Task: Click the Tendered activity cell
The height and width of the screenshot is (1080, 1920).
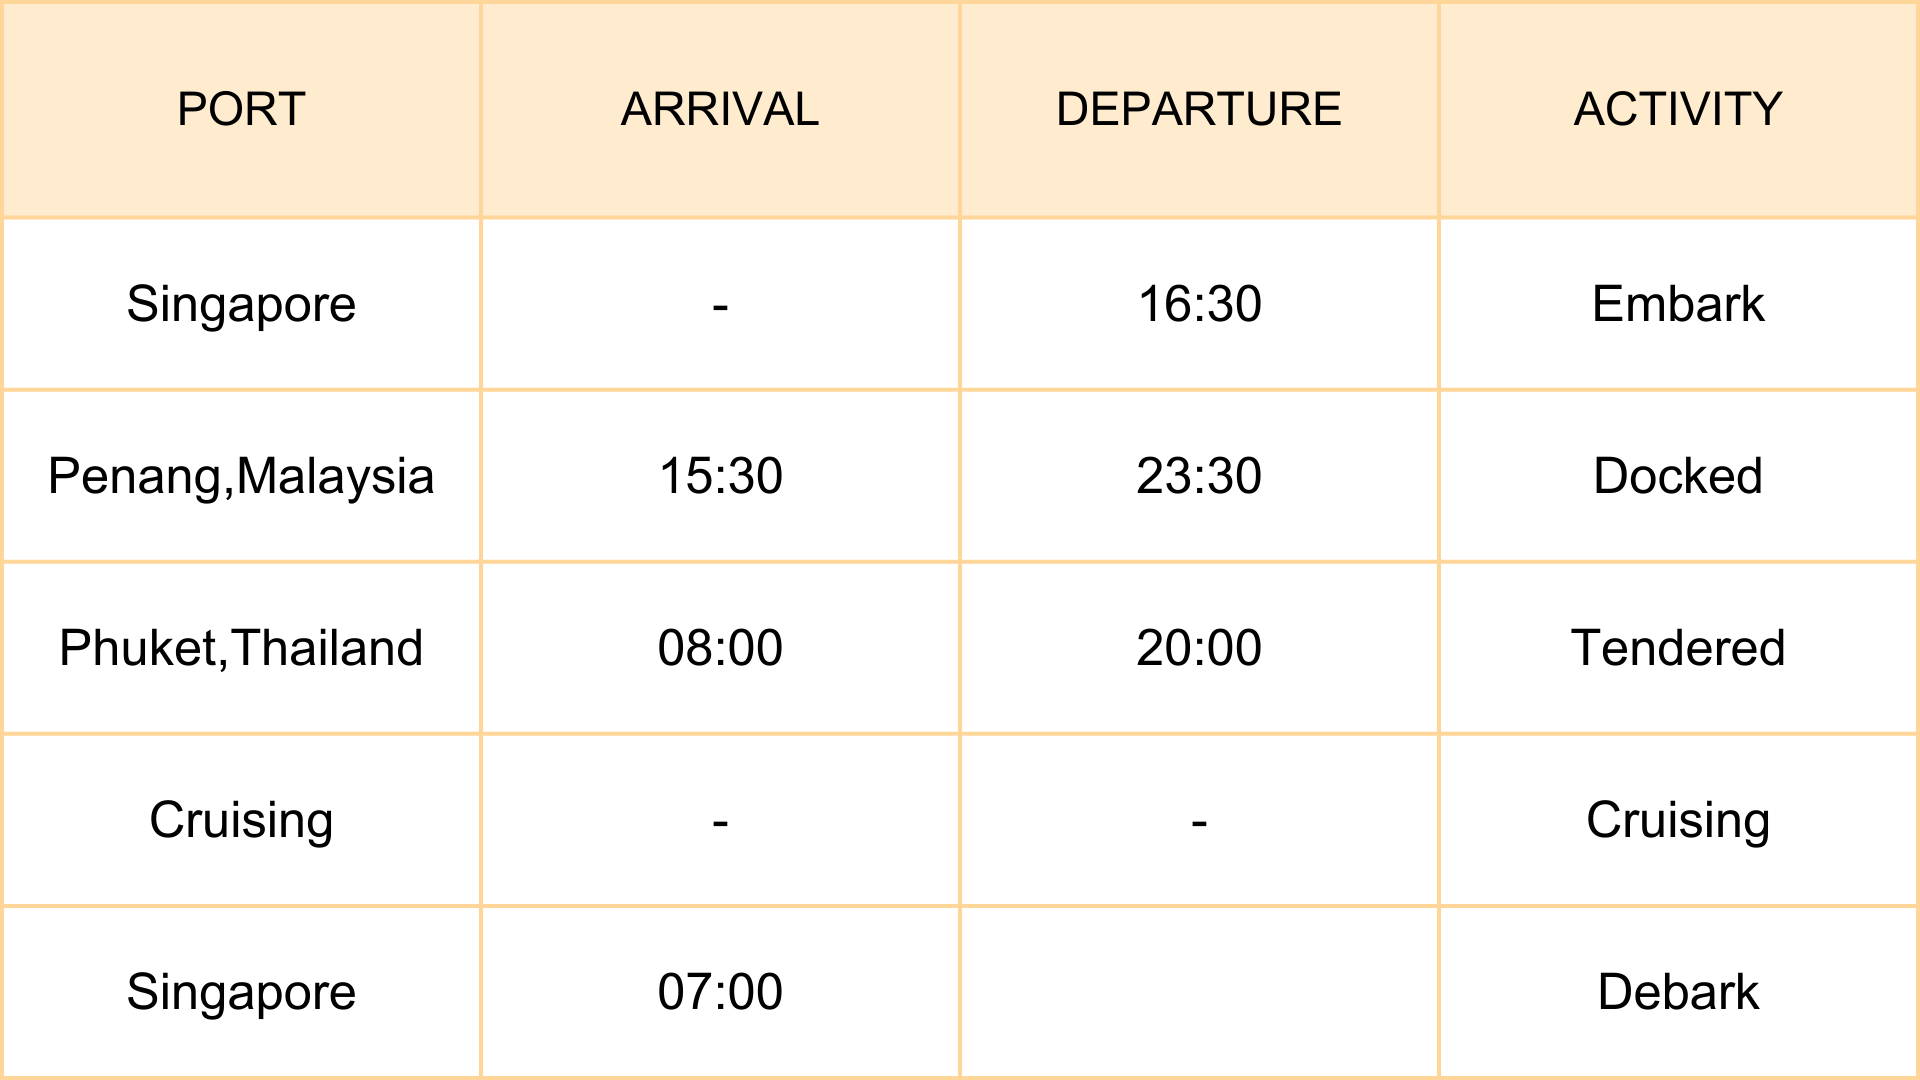Action: coord(1678,648)
